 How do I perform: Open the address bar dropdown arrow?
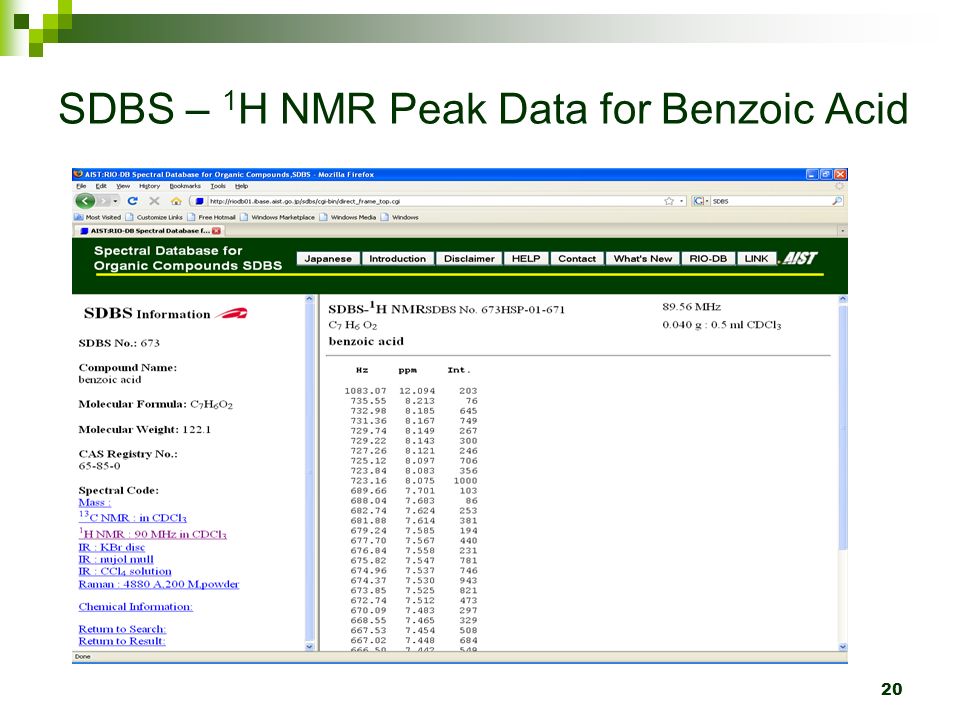pyautogui.click(x=681, y=201)
